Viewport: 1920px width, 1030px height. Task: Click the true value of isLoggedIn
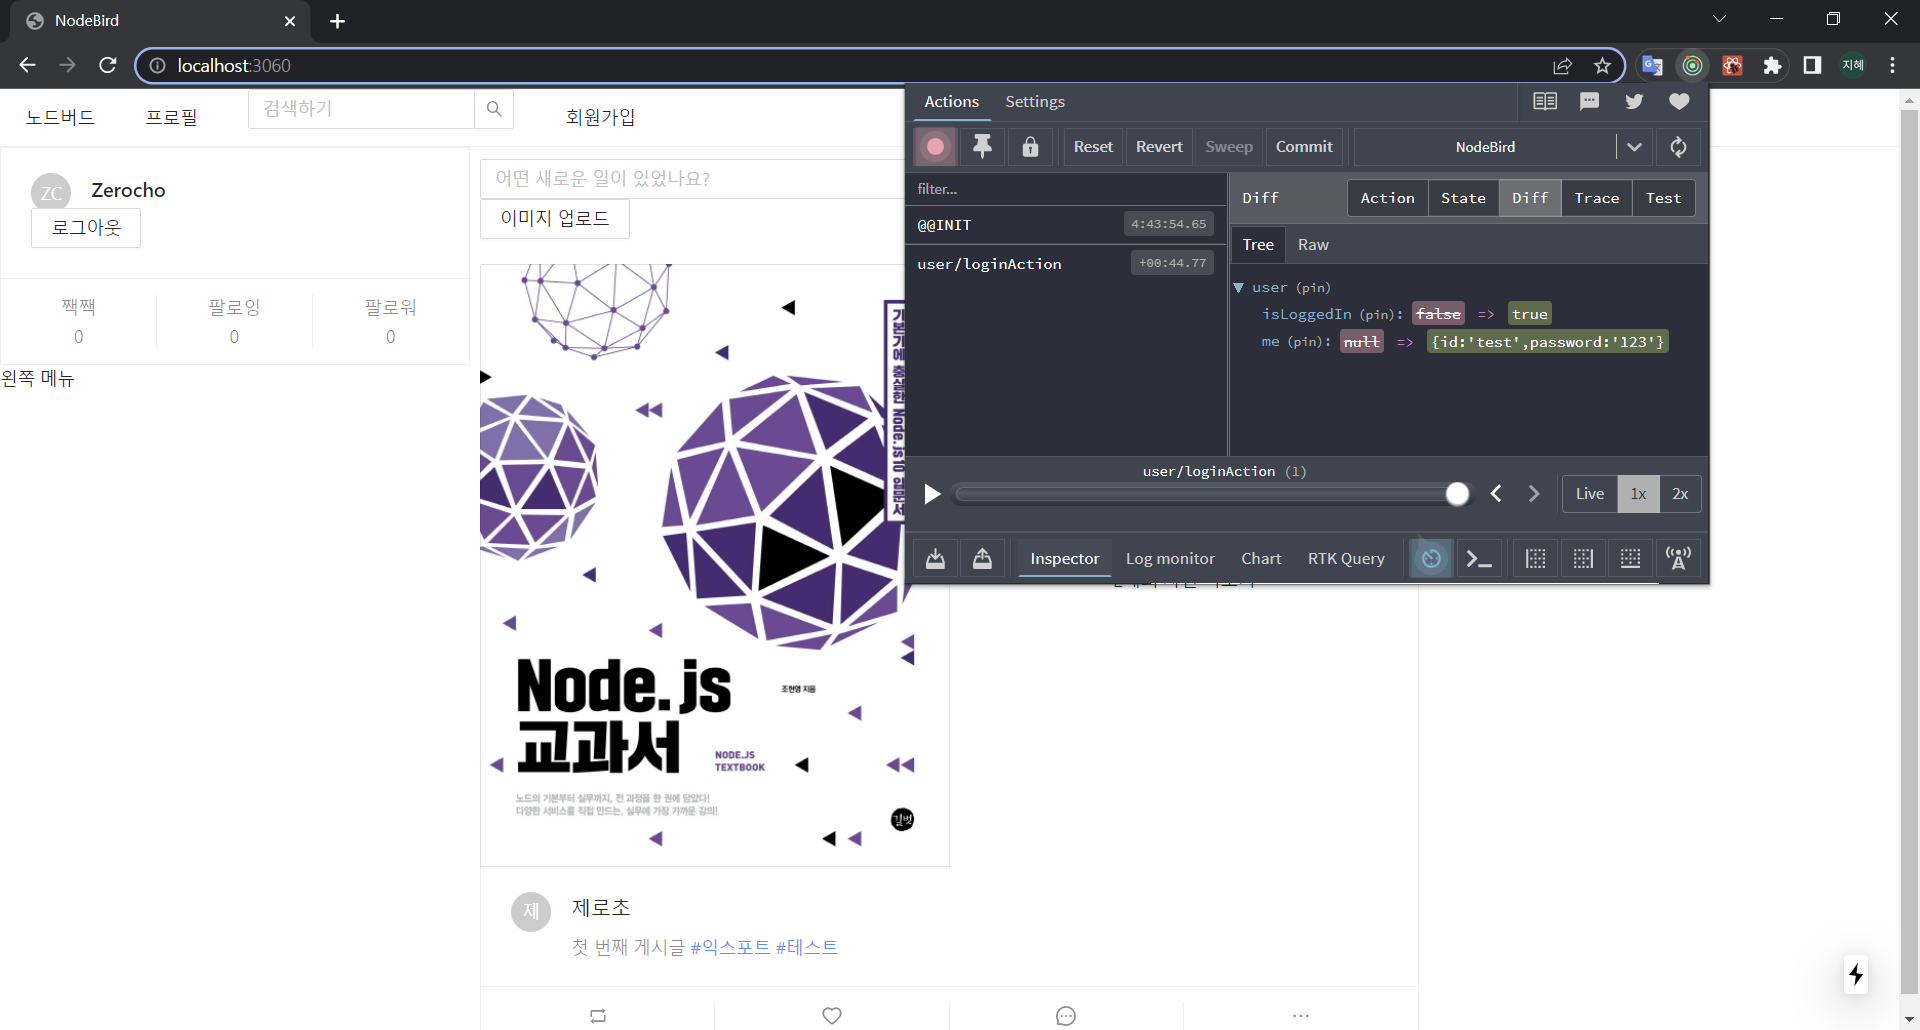pos(1530,314)
